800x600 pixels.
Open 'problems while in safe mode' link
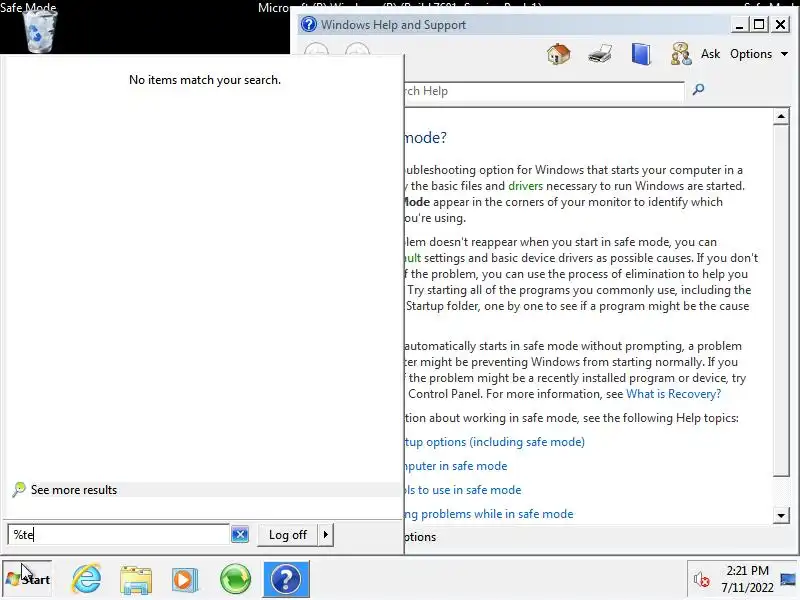click(489, 514)
